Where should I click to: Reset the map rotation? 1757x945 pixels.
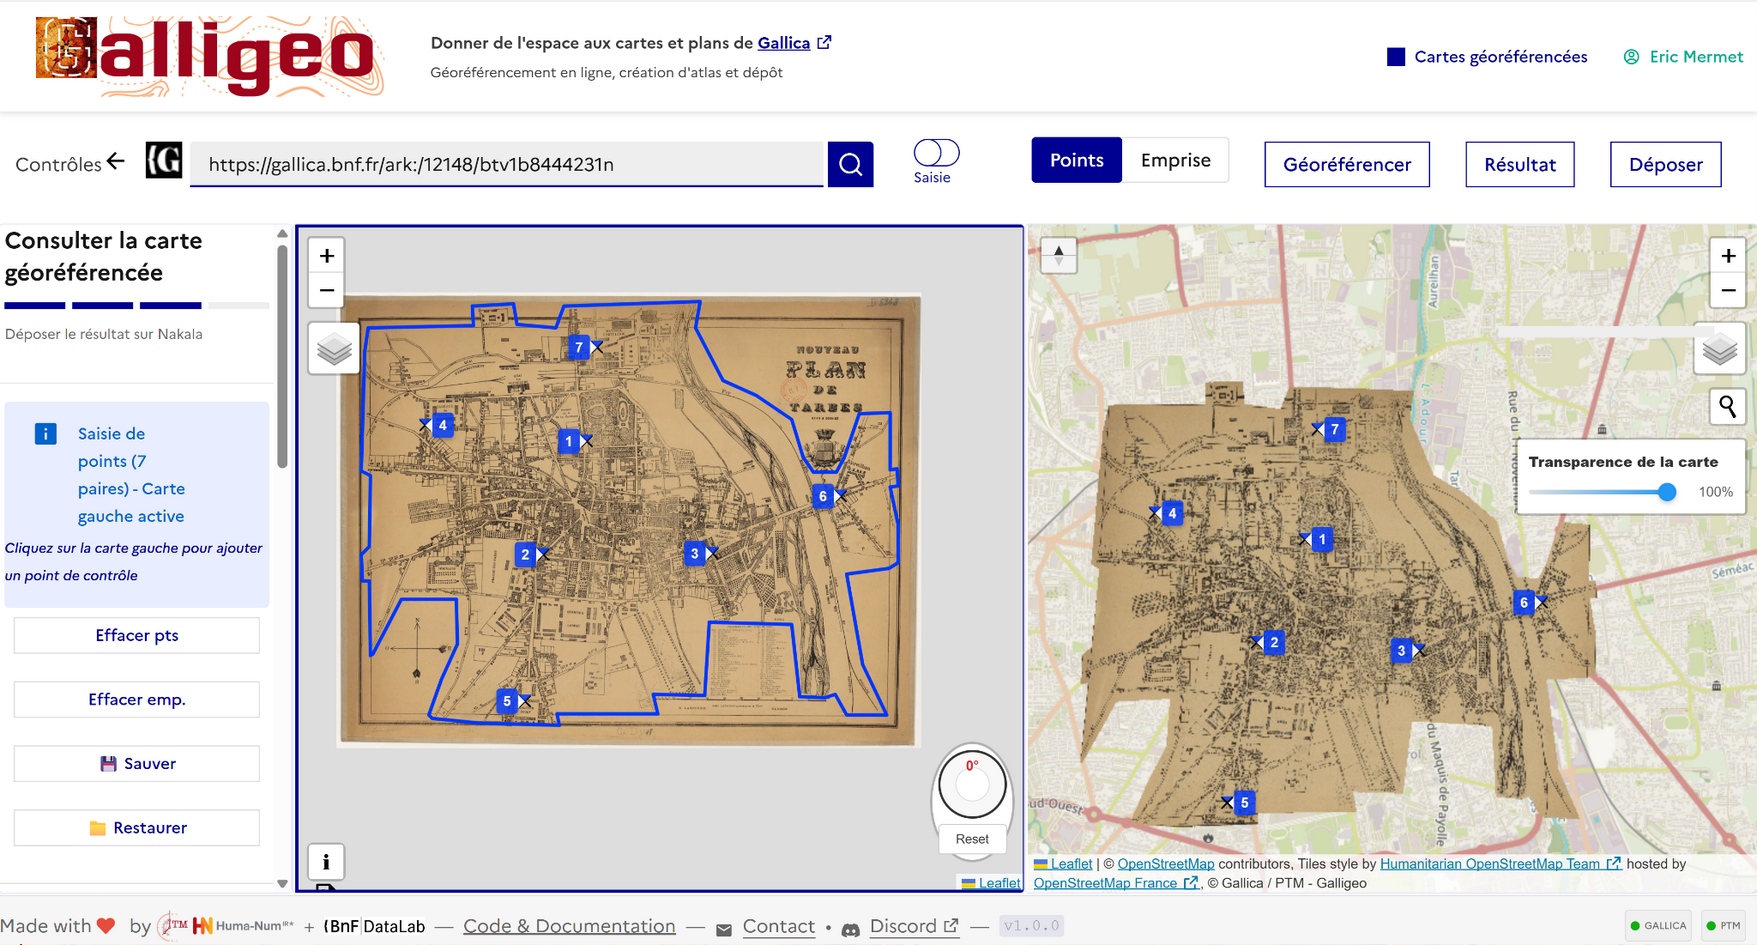972,839
